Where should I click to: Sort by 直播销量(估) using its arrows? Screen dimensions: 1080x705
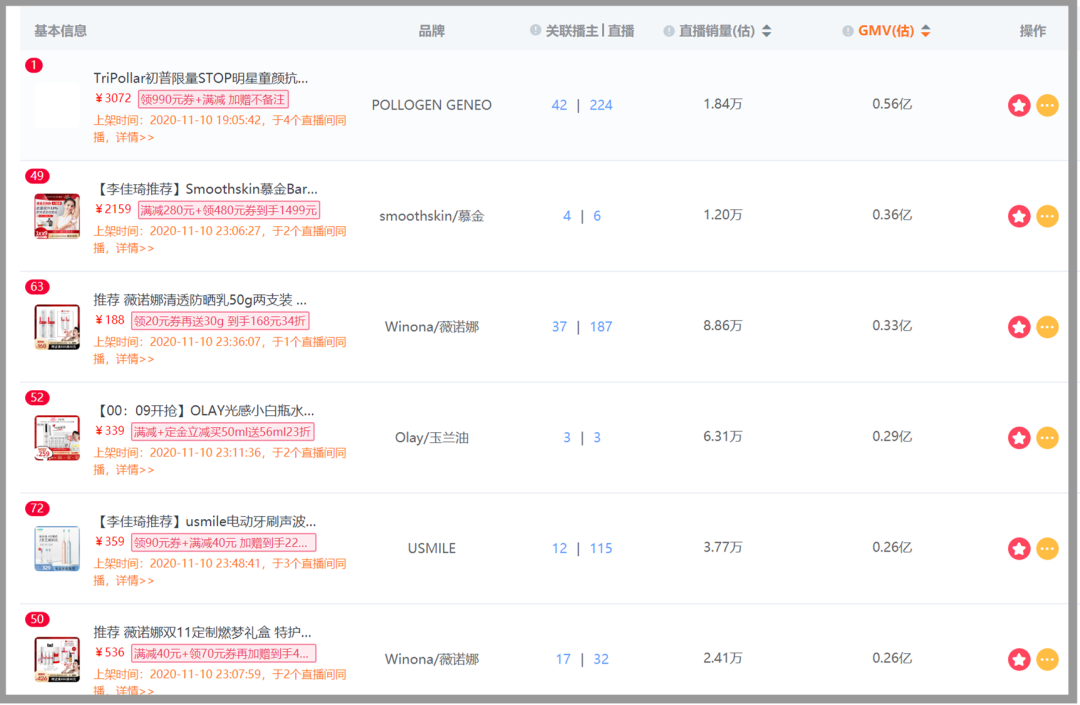pos(767,31)
